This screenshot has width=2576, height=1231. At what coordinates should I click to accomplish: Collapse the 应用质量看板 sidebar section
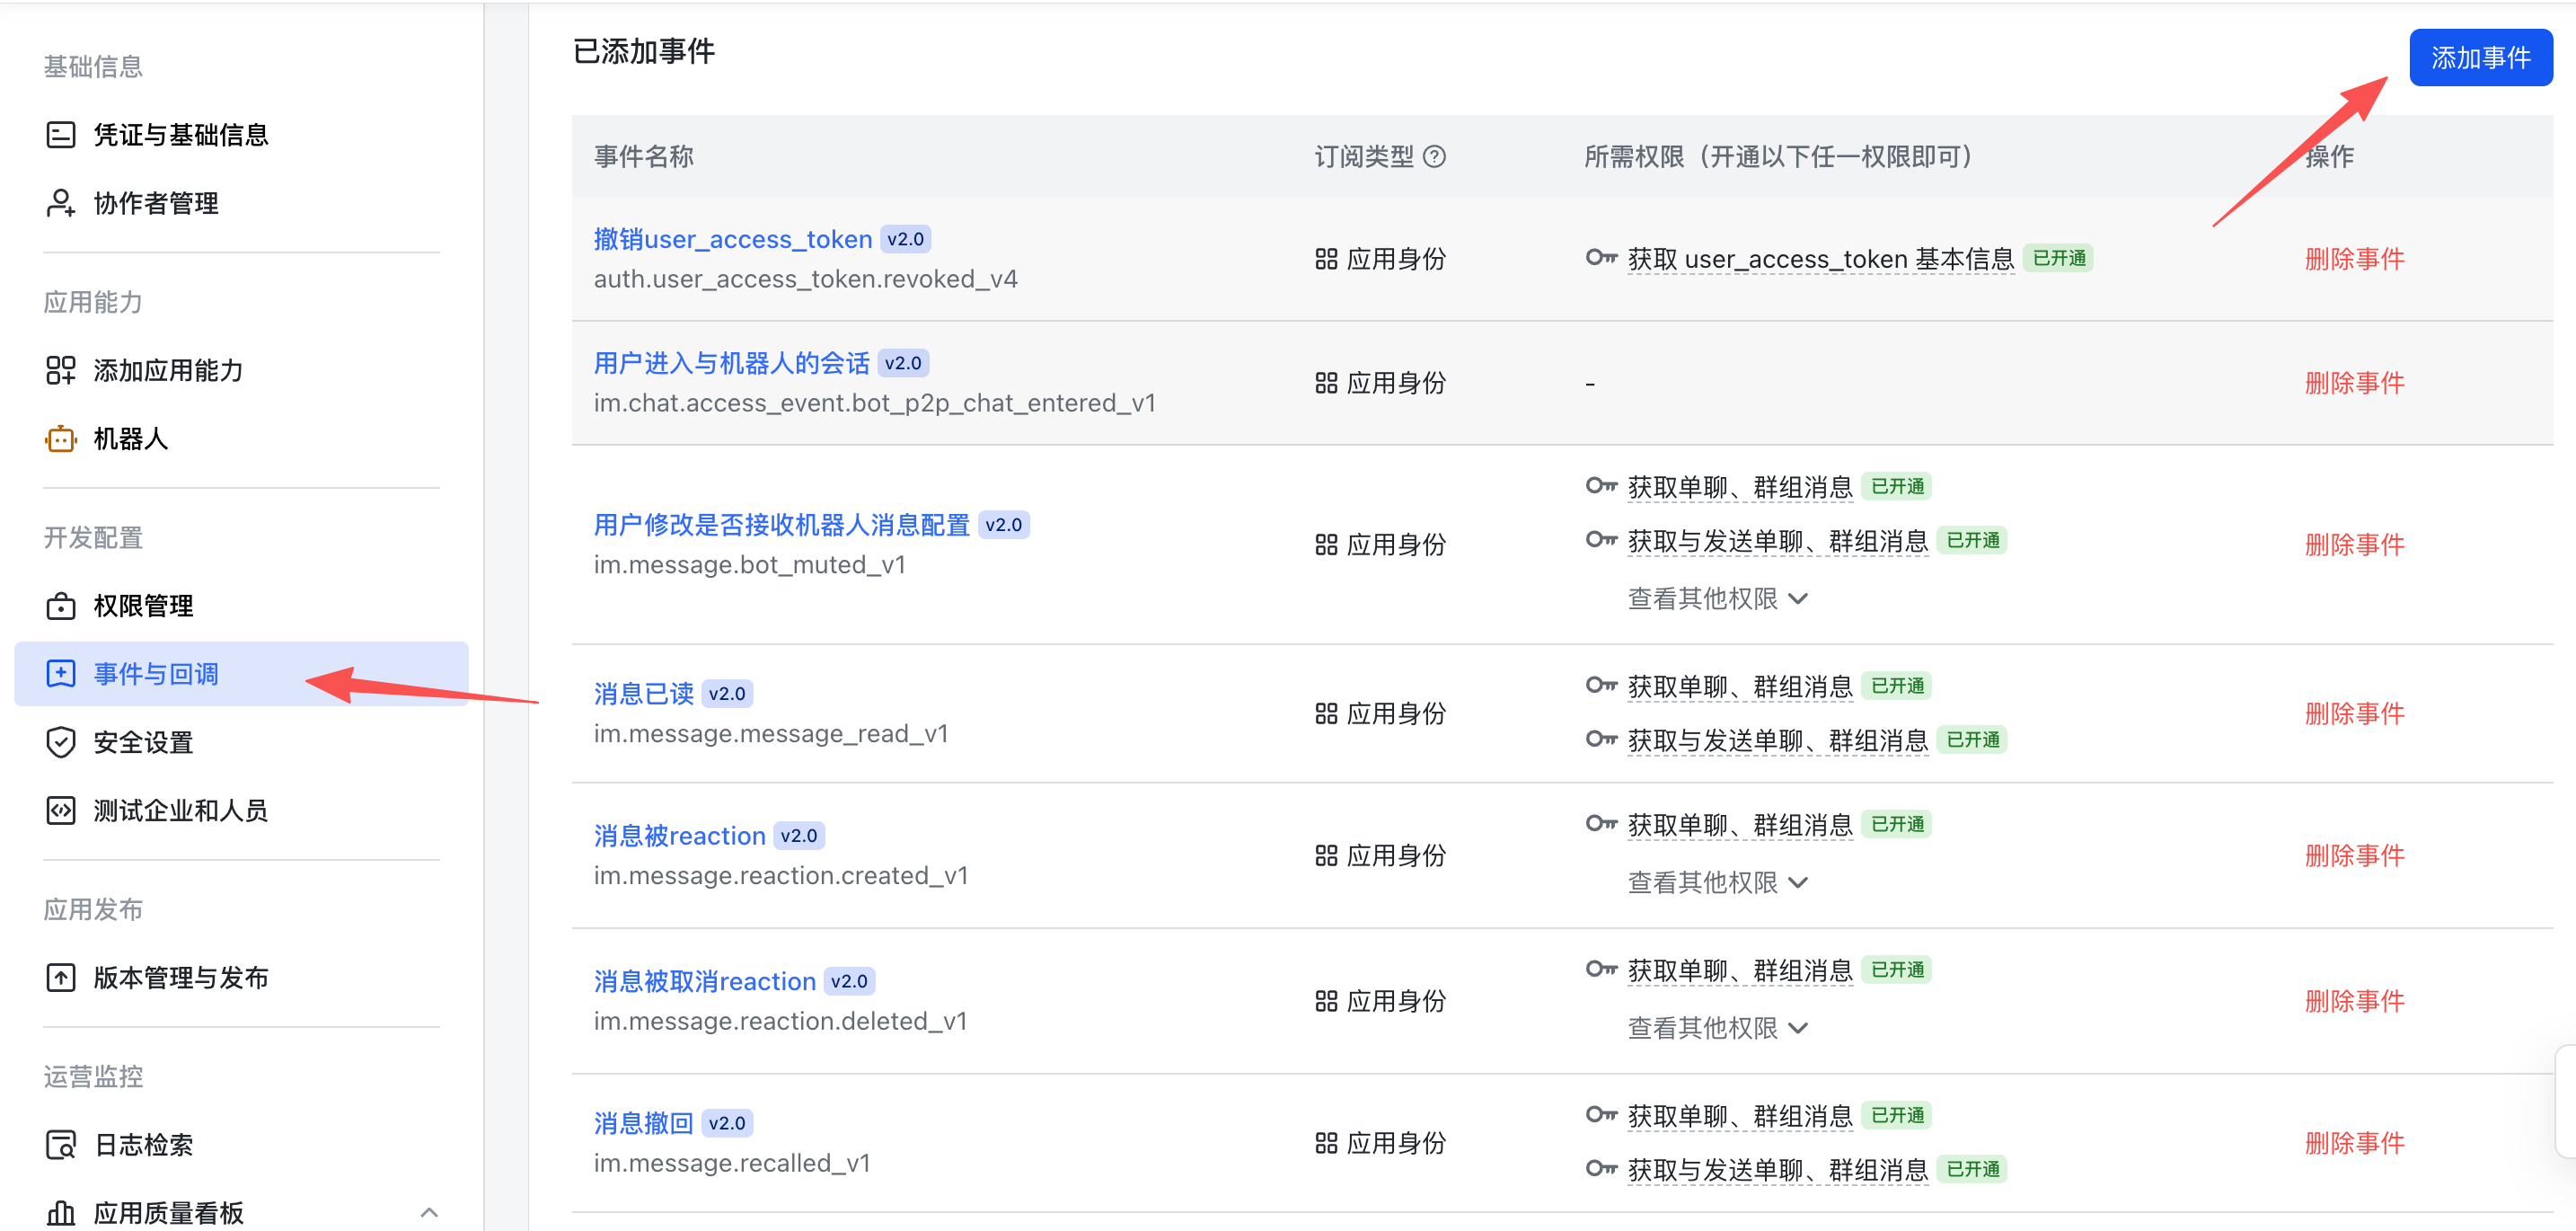tap(429, 1212)
